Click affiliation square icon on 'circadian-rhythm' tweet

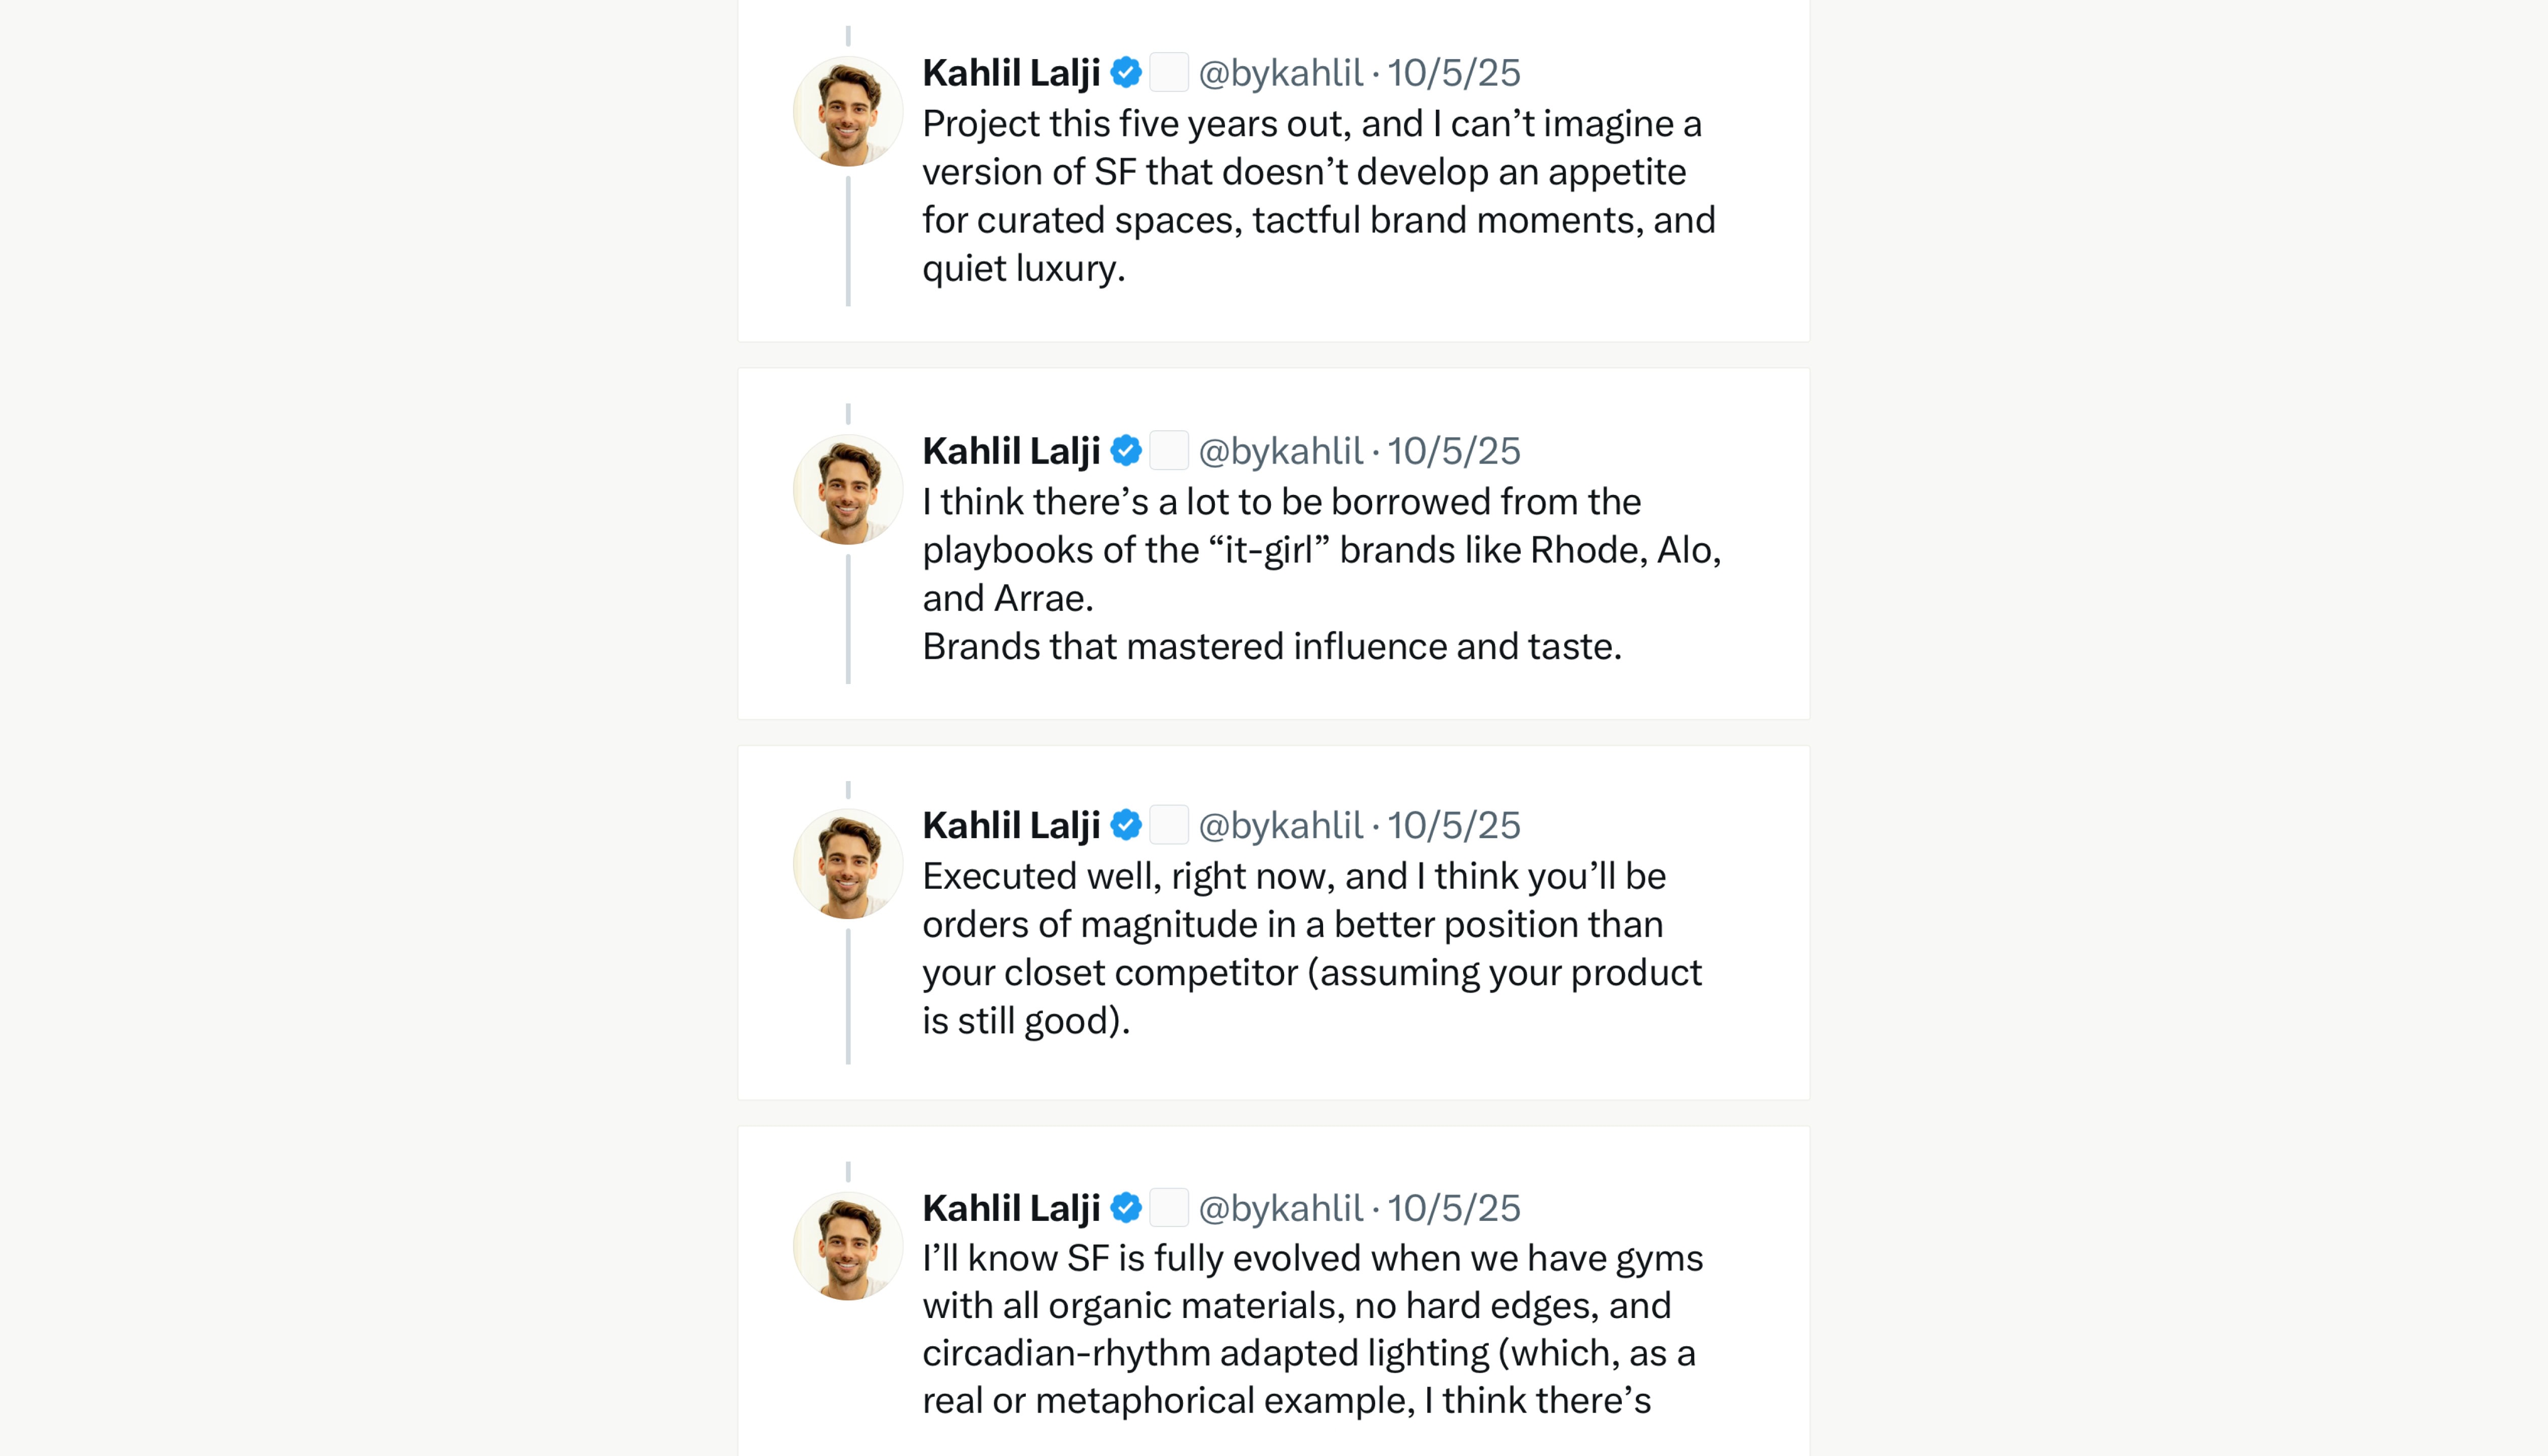[x=1168, y=1208]
